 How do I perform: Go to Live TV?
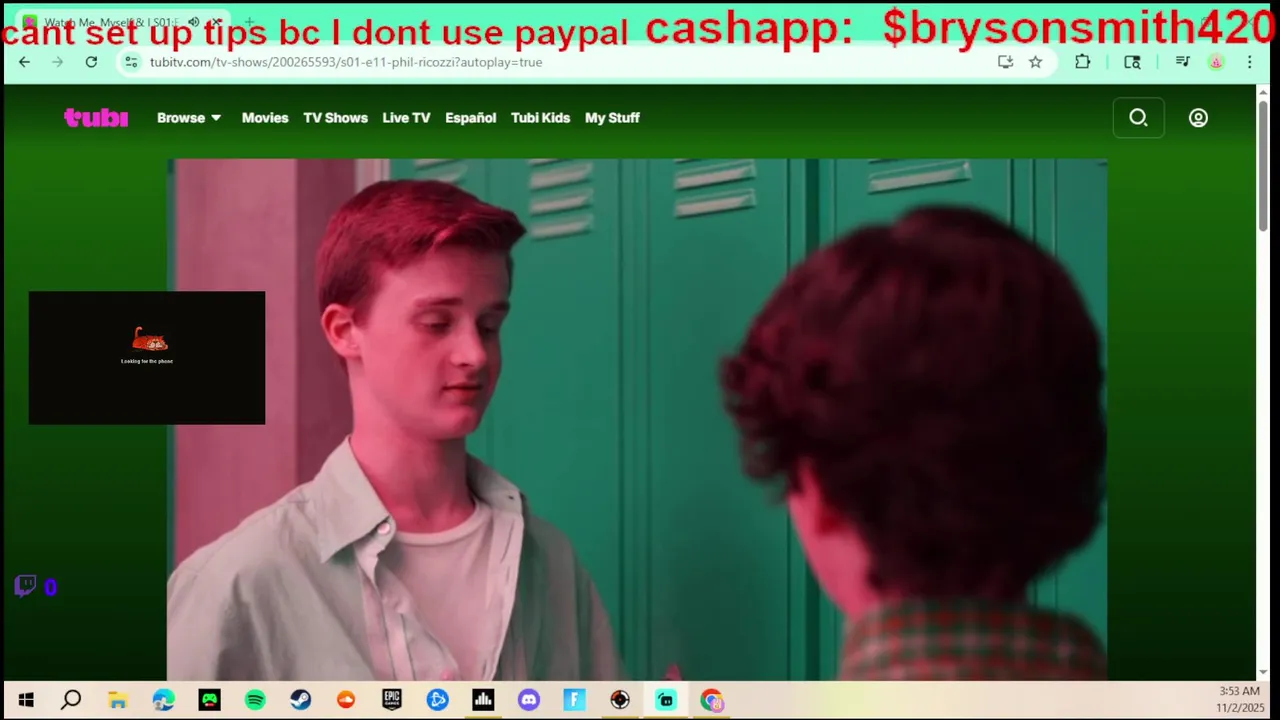[x=406, y=118]
